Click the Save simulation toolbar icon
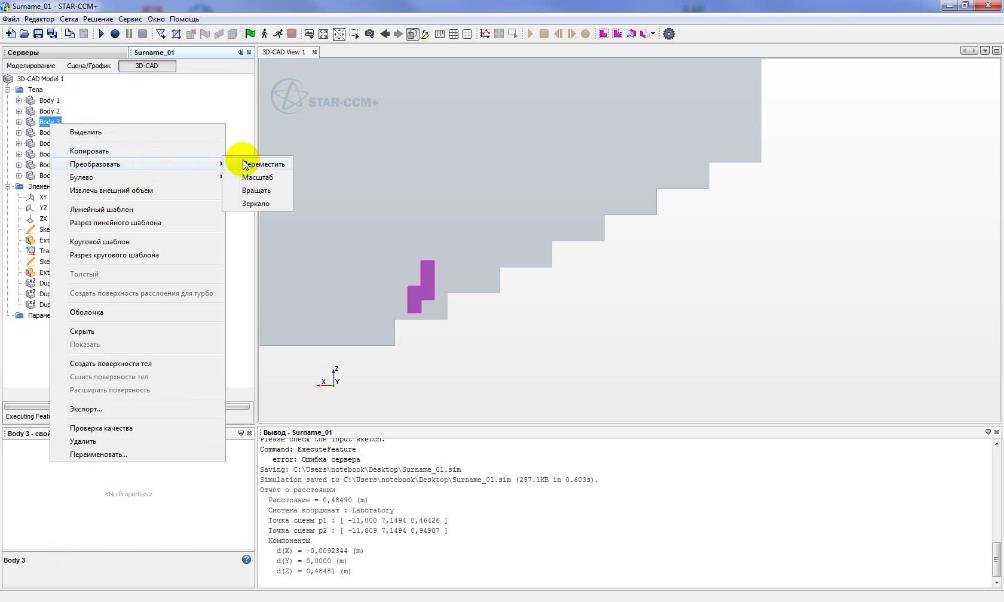The image size is (1004, 602). point(37,34)
